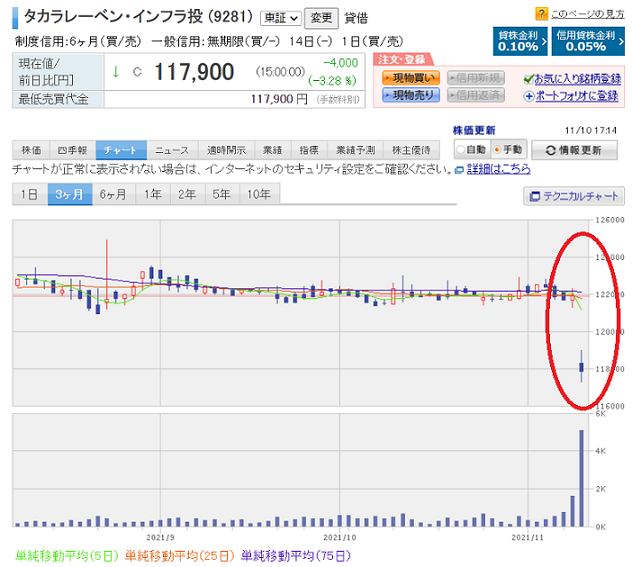This screenshot has width=632, height=567.
Task: Click the latest candlestick near 118000
Action: (x=581, y=367)
